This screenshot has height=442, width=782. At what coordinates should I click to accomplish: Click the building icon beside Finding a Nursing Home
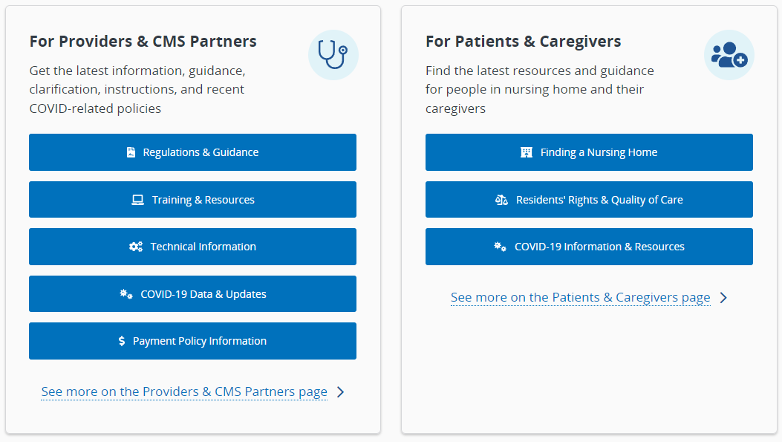tap(526, 153)
